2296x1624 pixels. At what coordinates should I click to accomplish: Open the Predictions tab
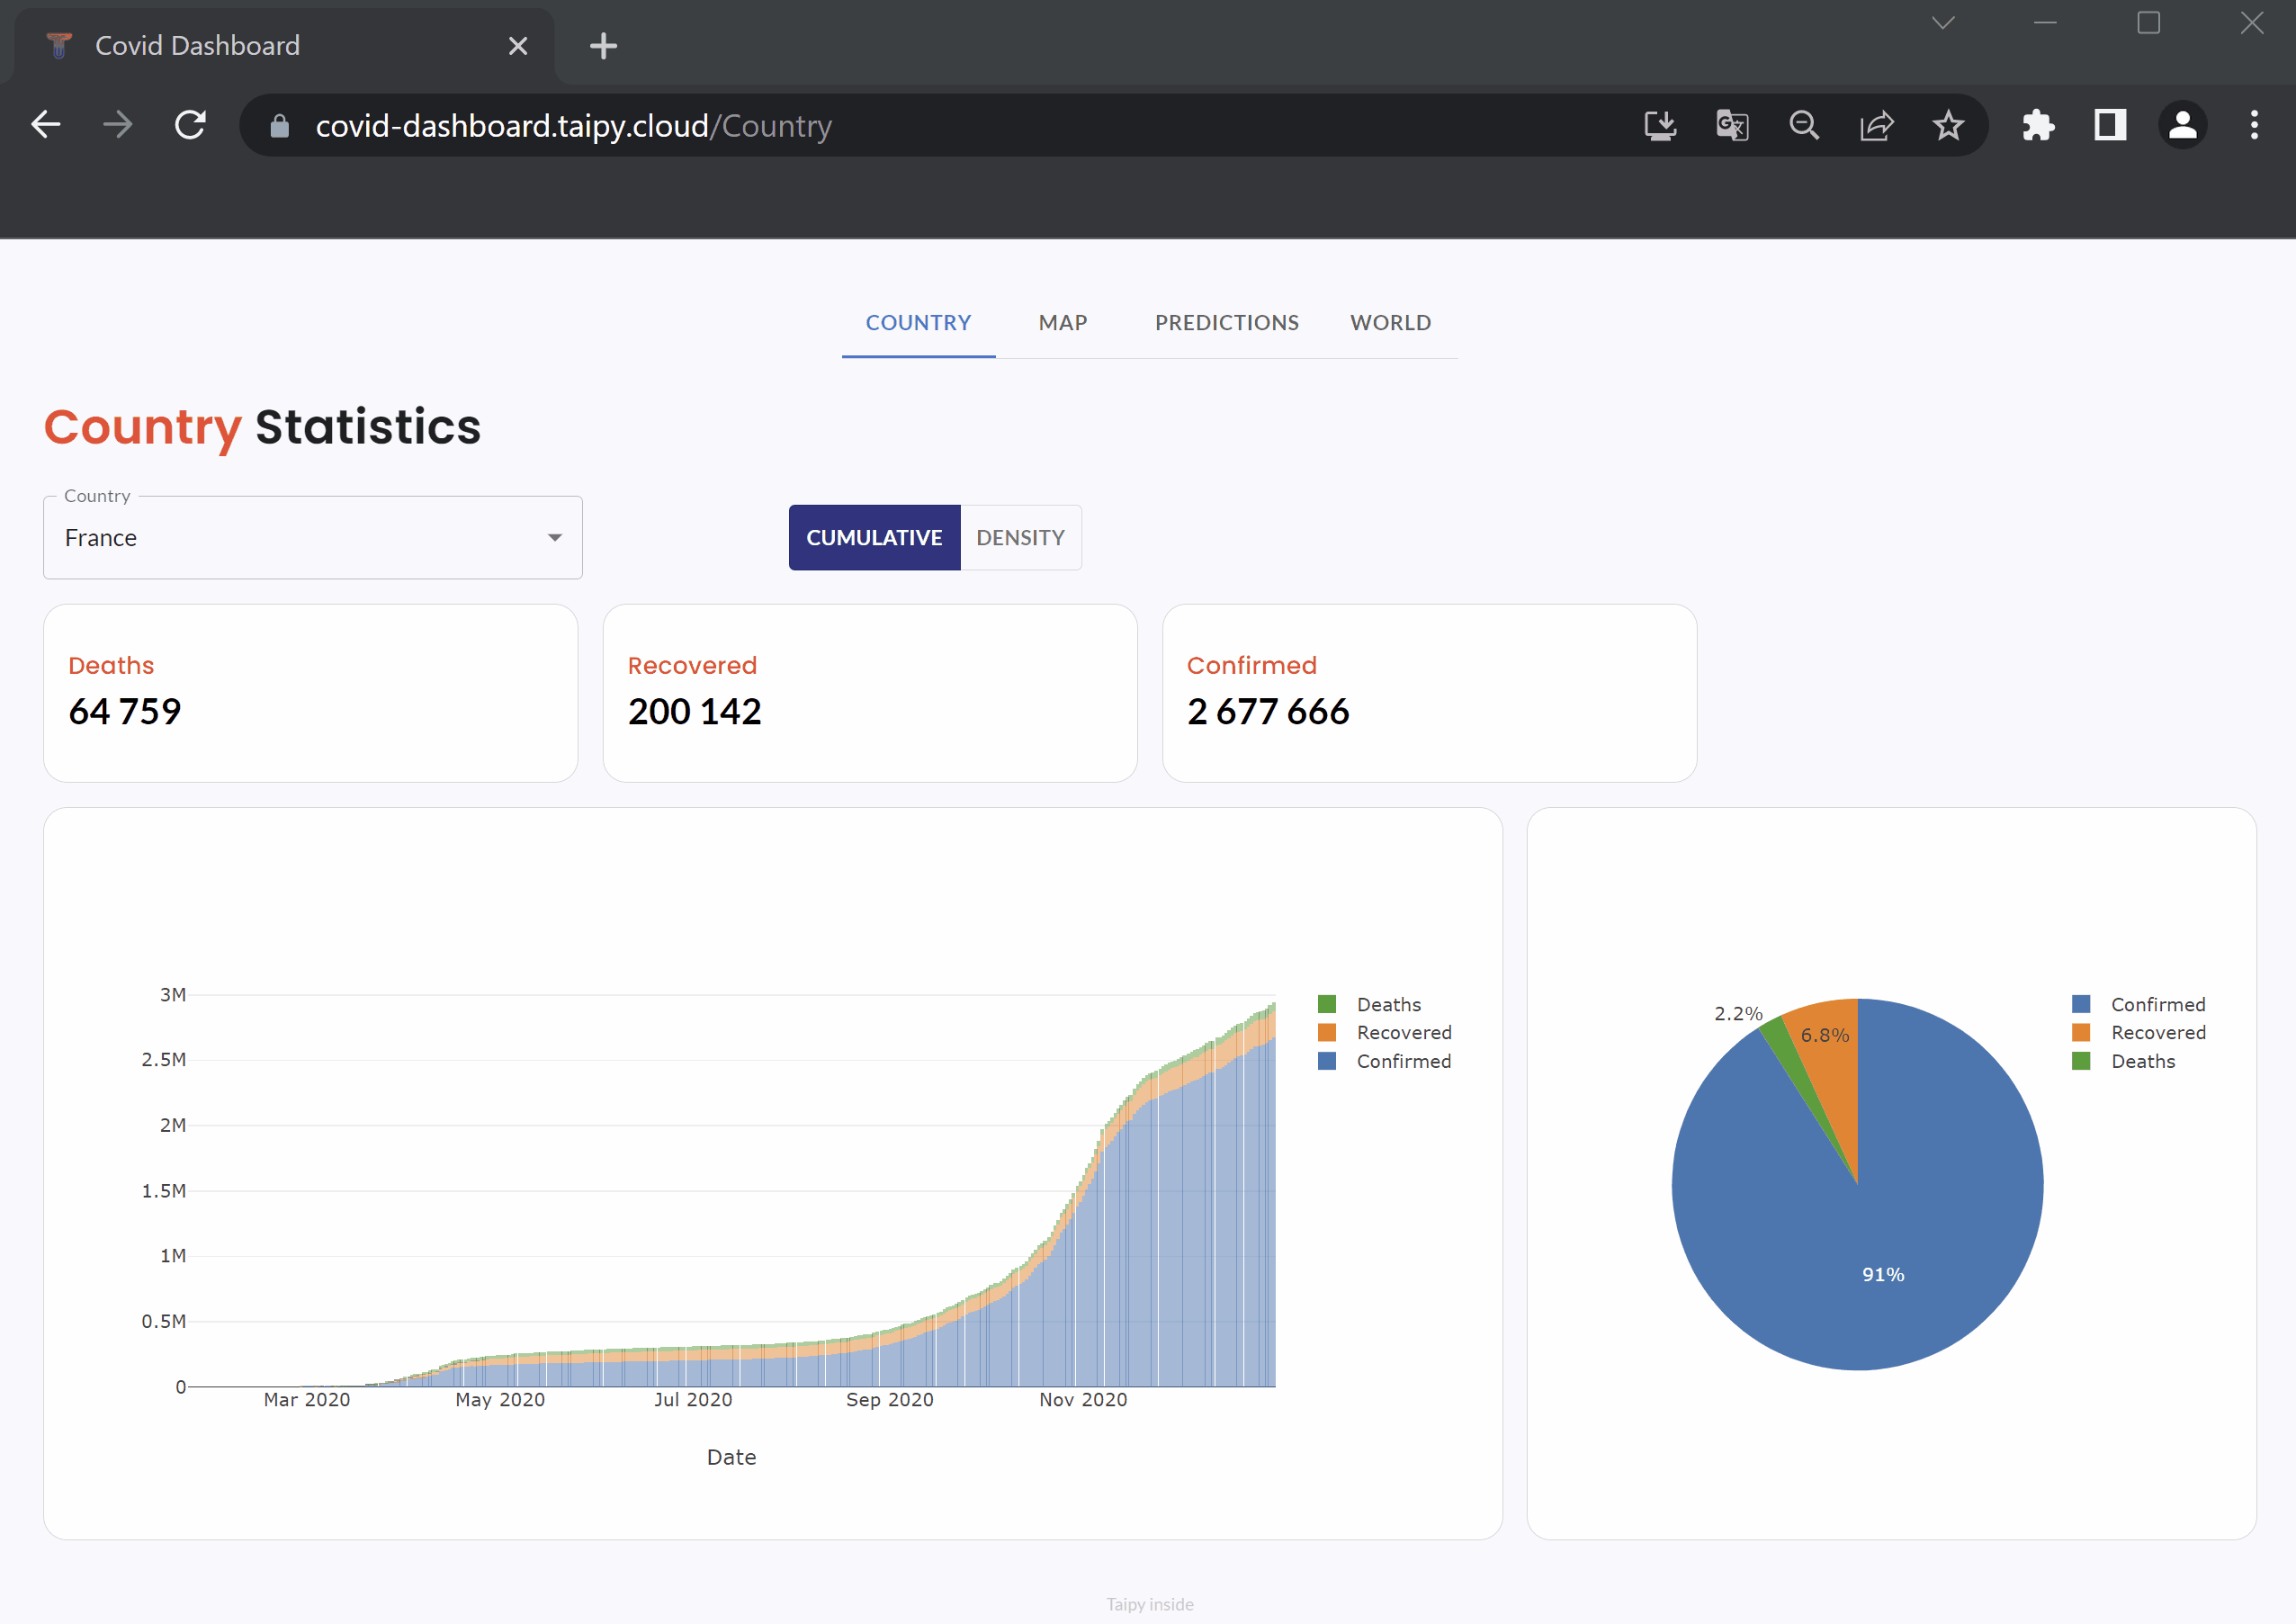1226,323
